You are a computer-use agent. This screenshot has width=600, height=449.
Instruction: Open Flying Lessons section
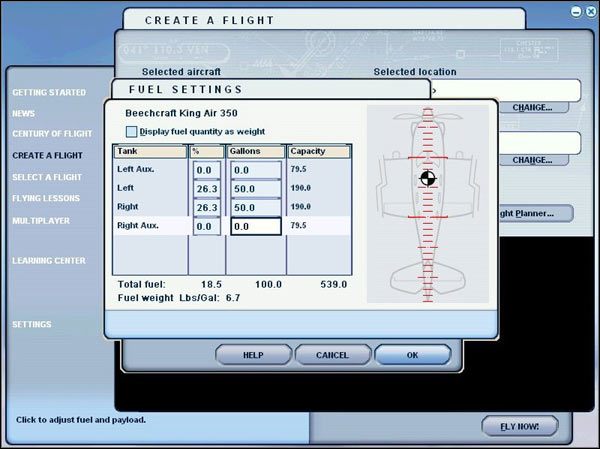[46, 198]
